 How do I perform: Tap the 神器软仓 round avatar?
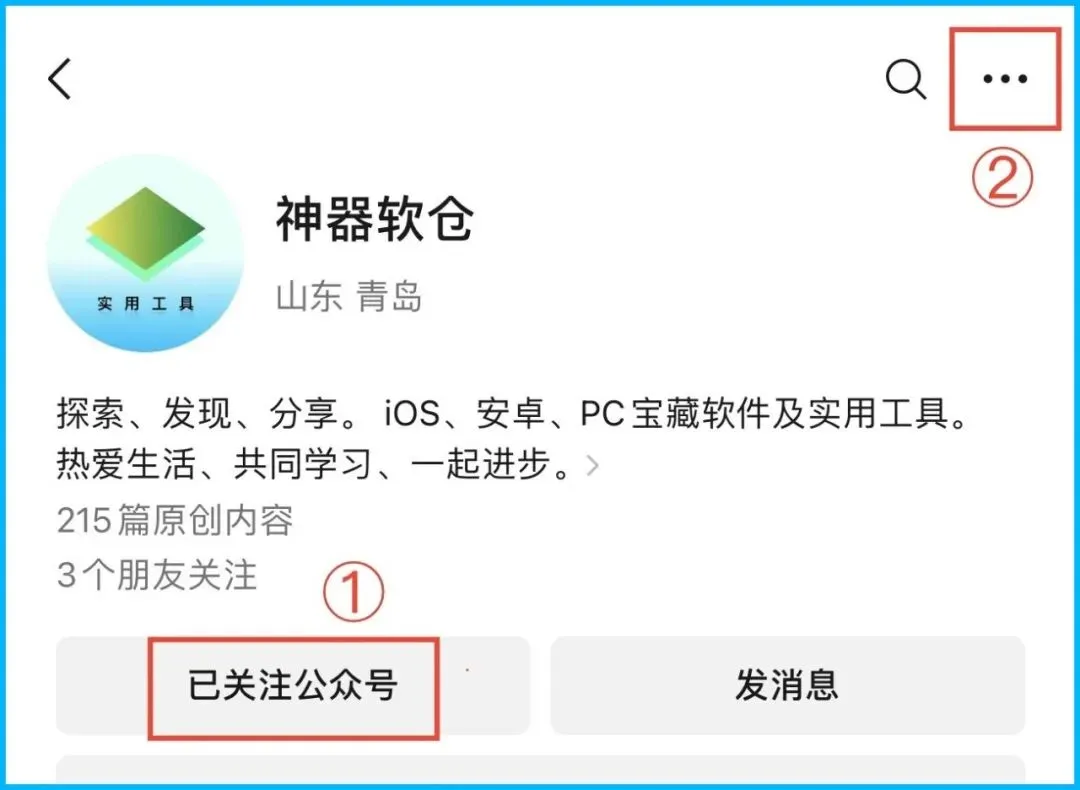145,253
